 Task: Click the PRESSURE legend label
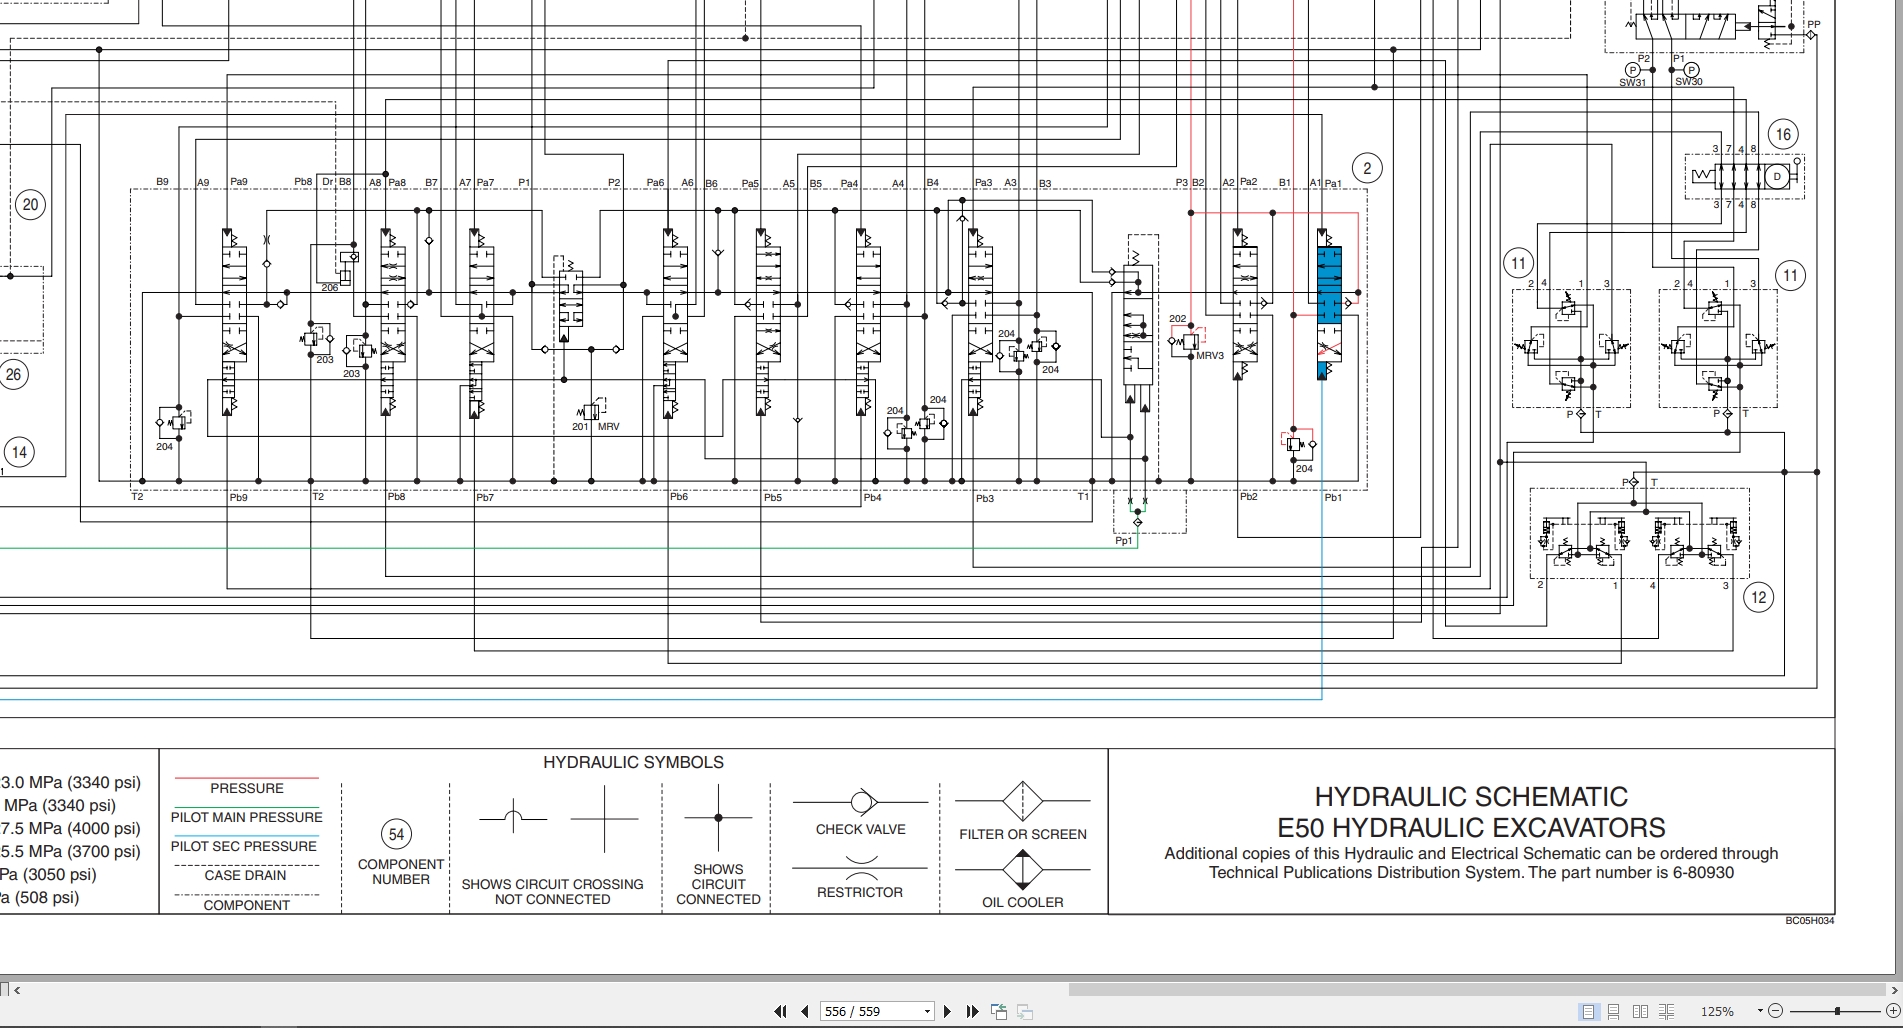247,788
